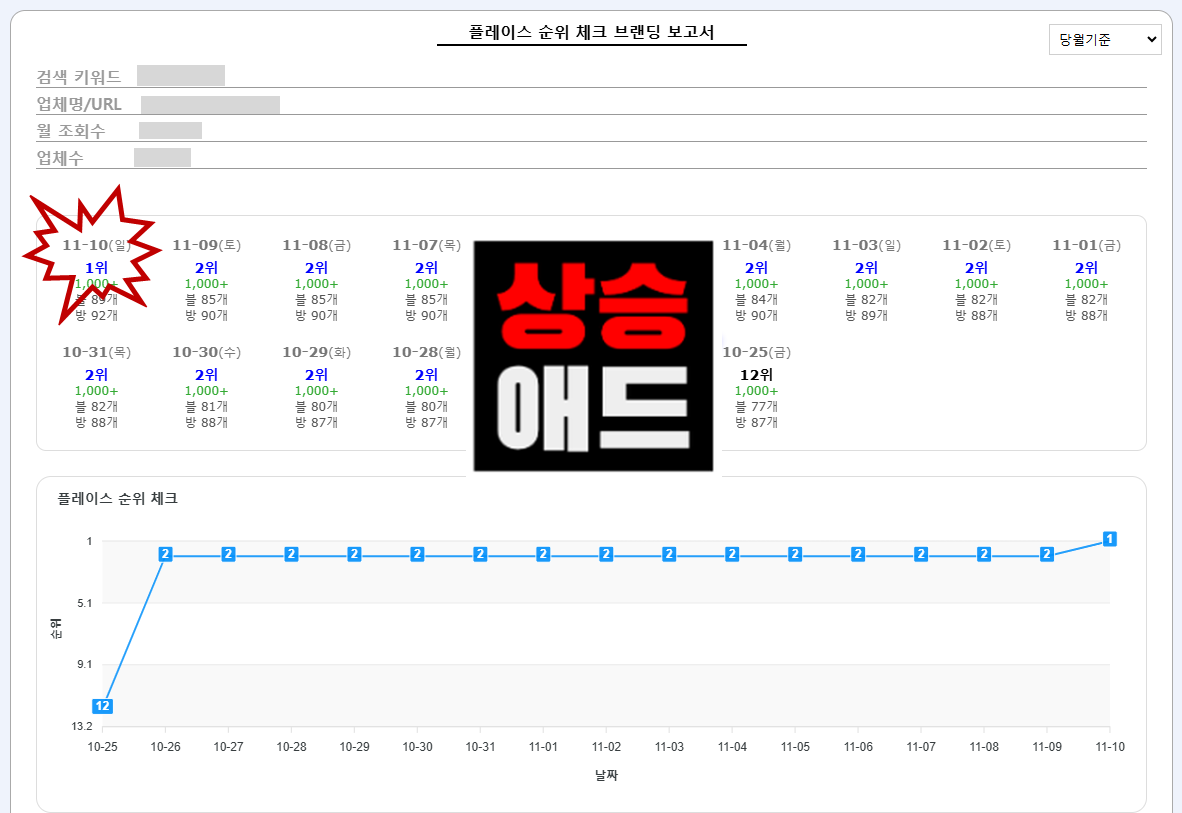Click chart data point 12 at 10-25

pos(103,706)
